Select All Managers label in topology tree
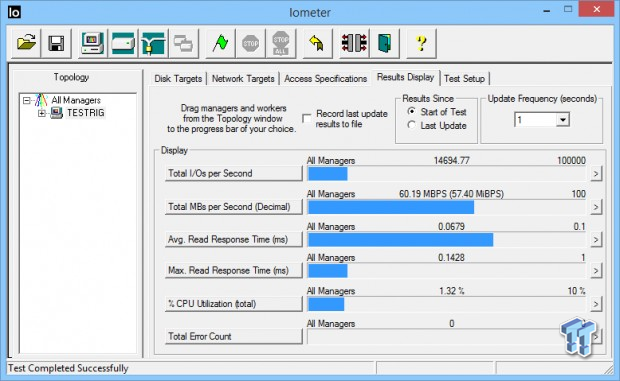620x381 pixels. (76, 100)
